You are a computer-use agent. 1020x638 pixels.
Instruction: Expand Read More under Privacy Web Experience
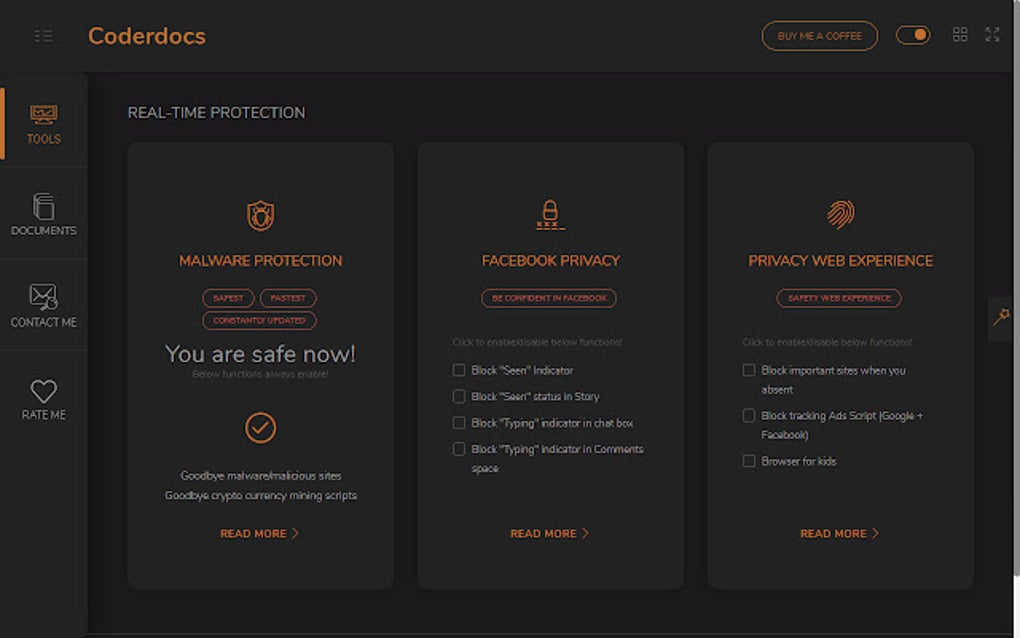pos(840,534)
